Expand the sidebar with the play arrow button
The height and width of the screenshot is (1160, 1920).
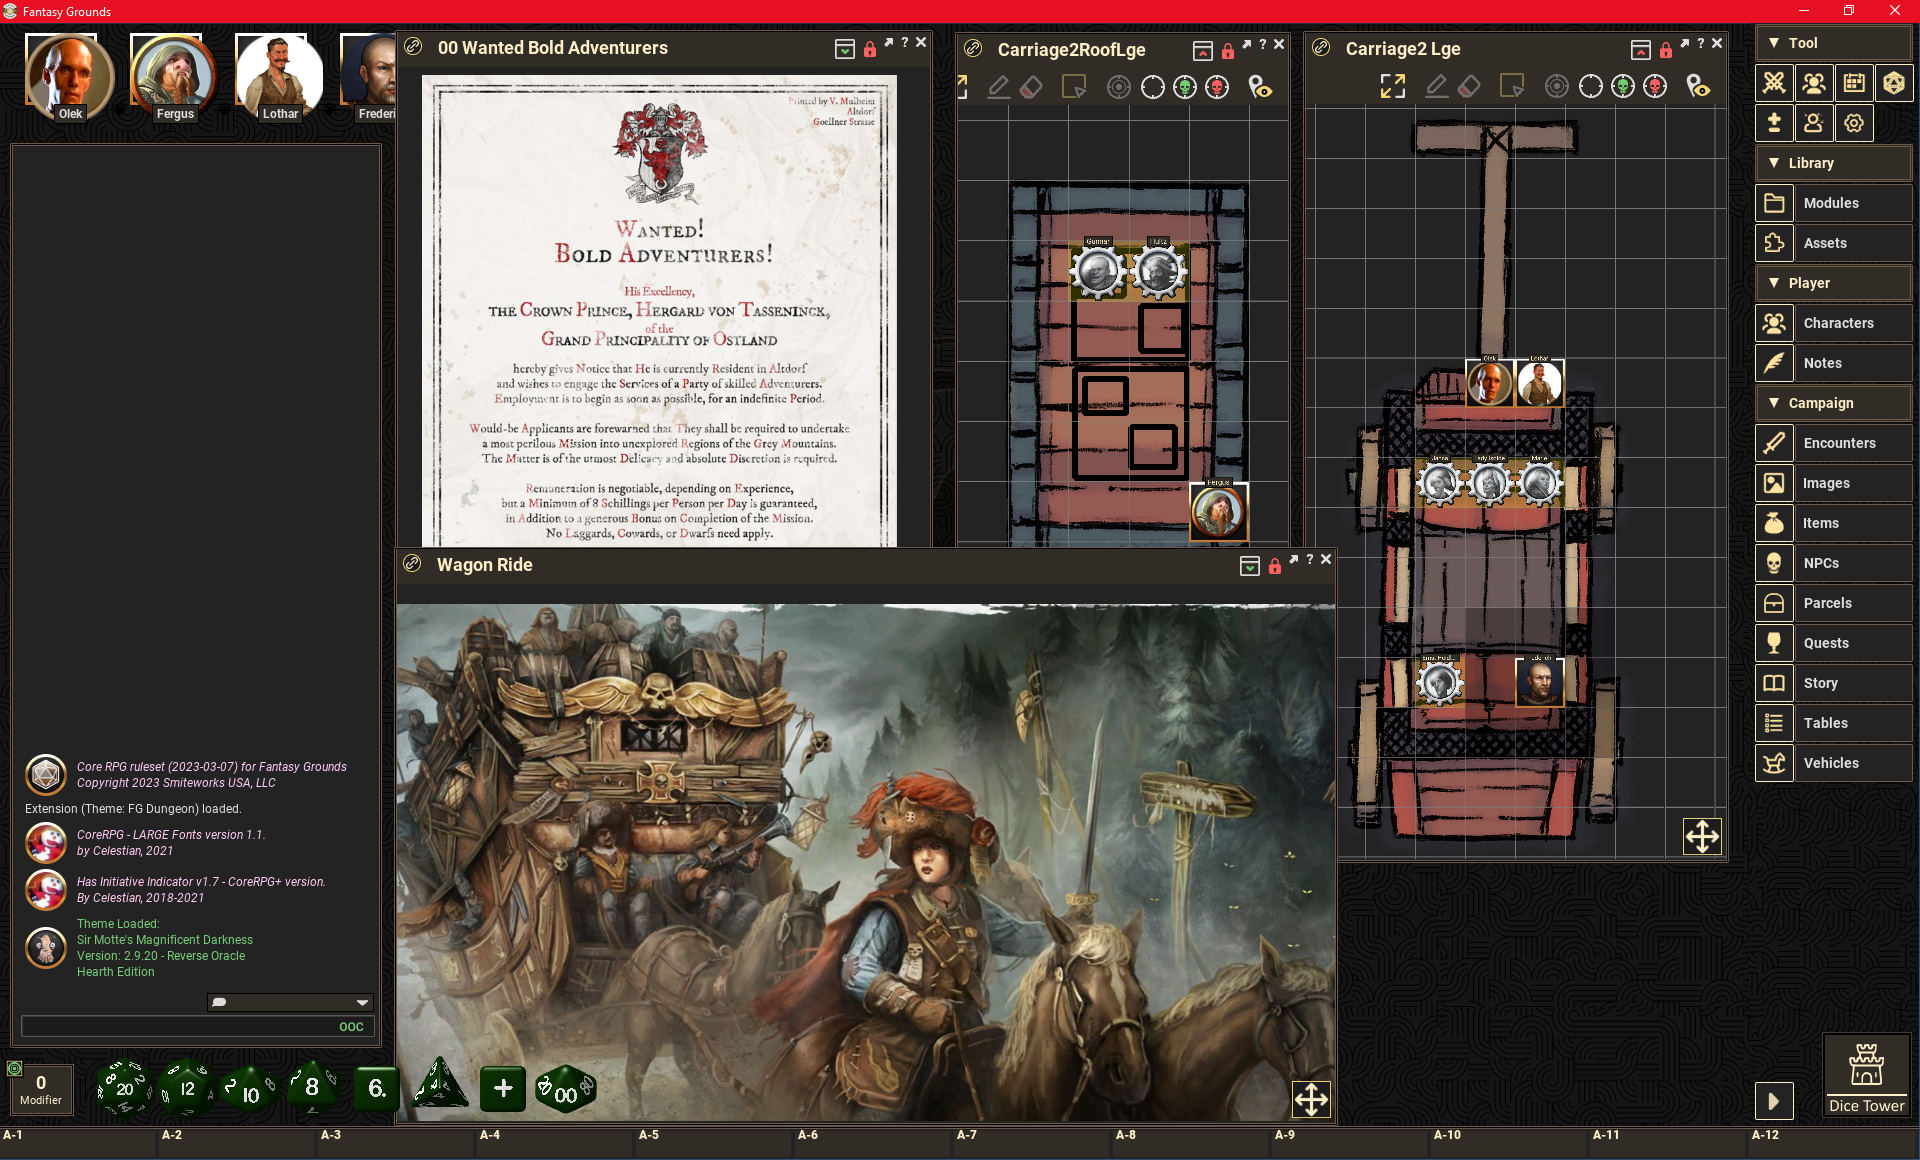click(x=1774, y=1101)
